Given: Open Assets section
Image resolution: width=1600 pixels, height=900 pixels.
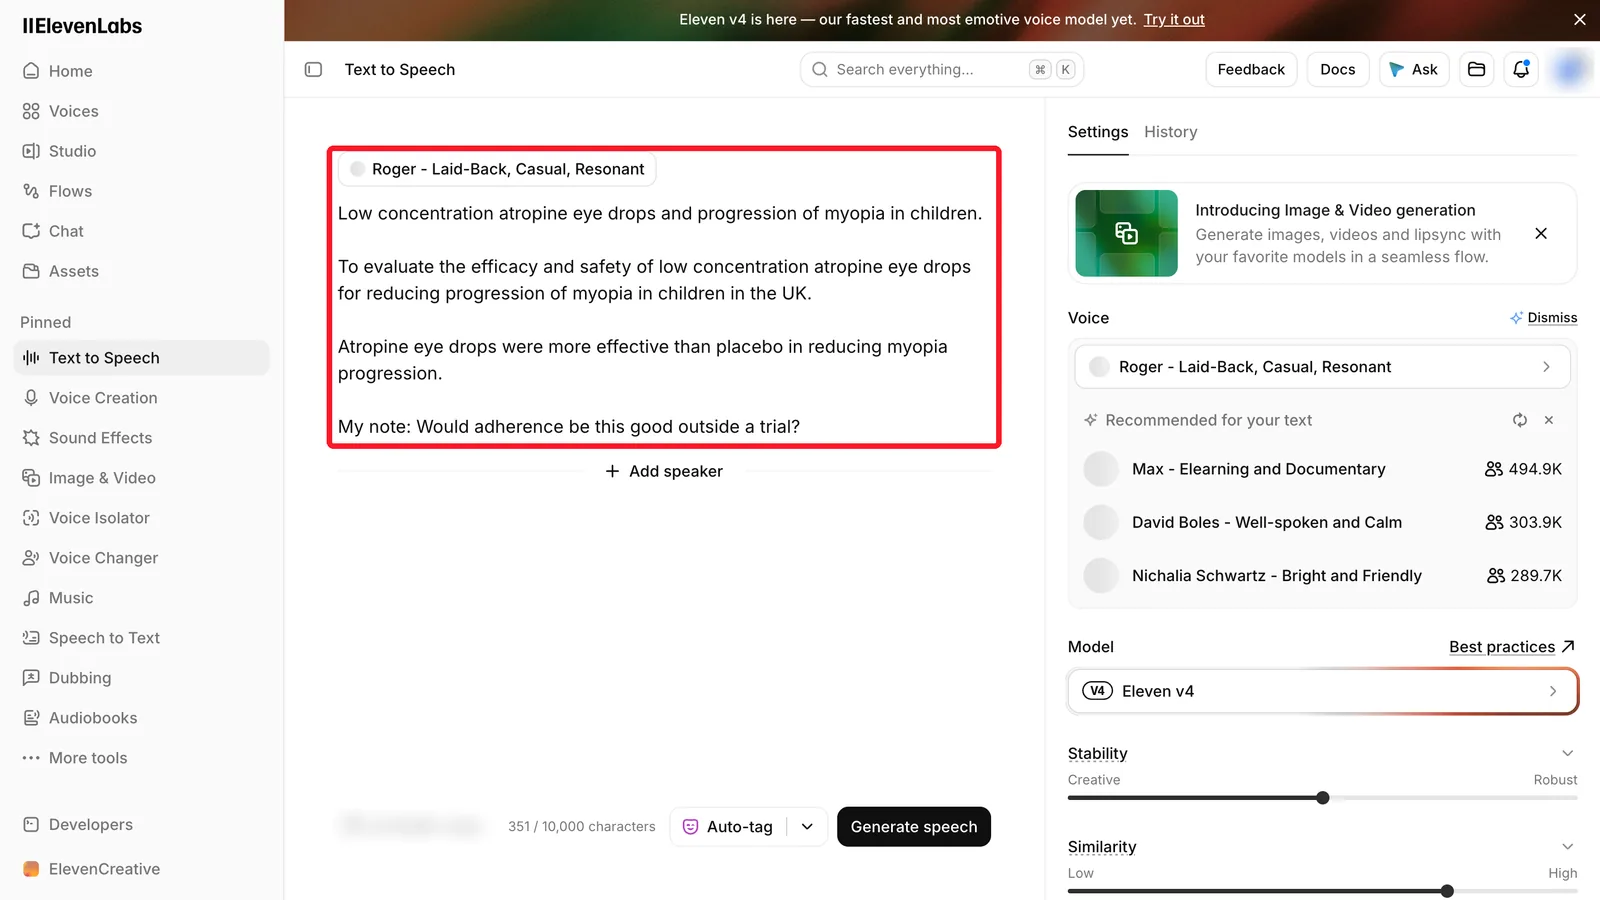Looking at the screenshot, I should coord(143,271).
